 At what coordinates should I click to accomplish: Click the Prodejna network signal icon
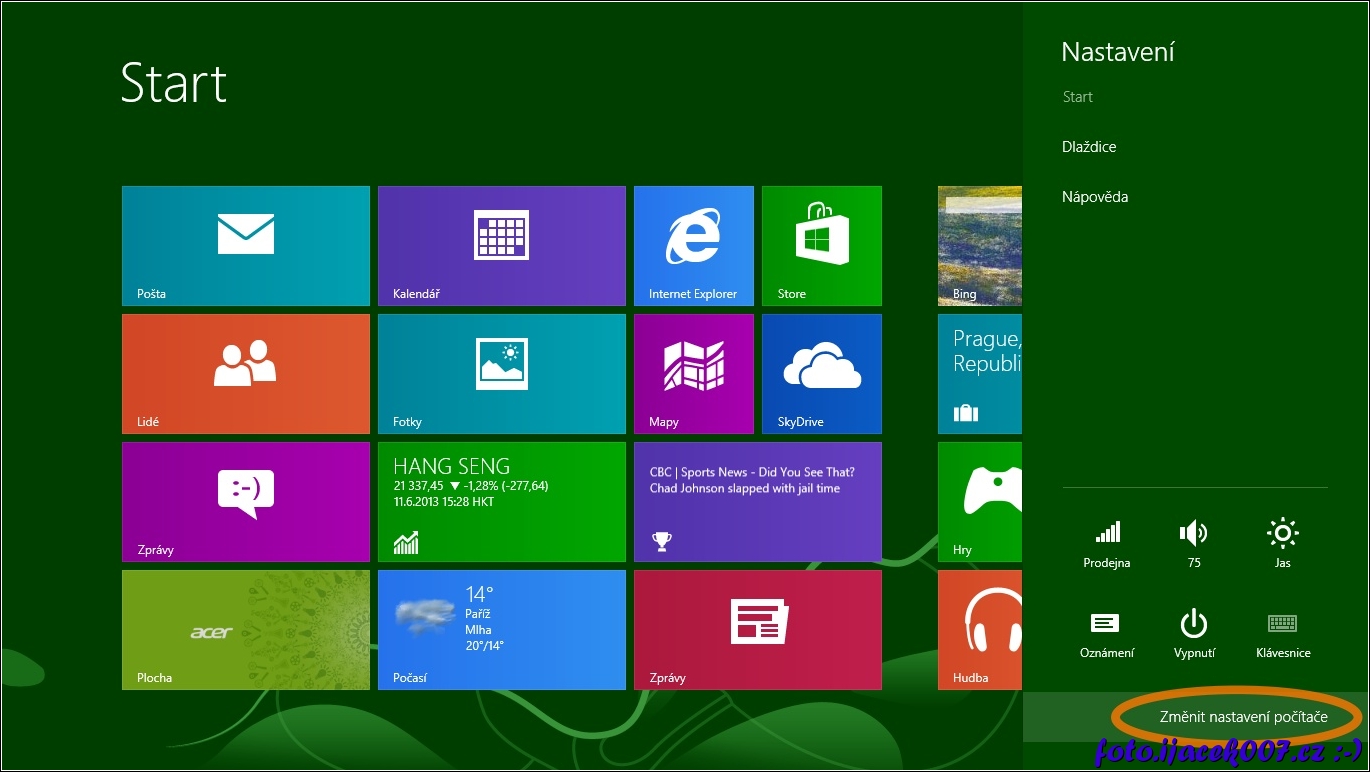click(x=1106, y=543)
